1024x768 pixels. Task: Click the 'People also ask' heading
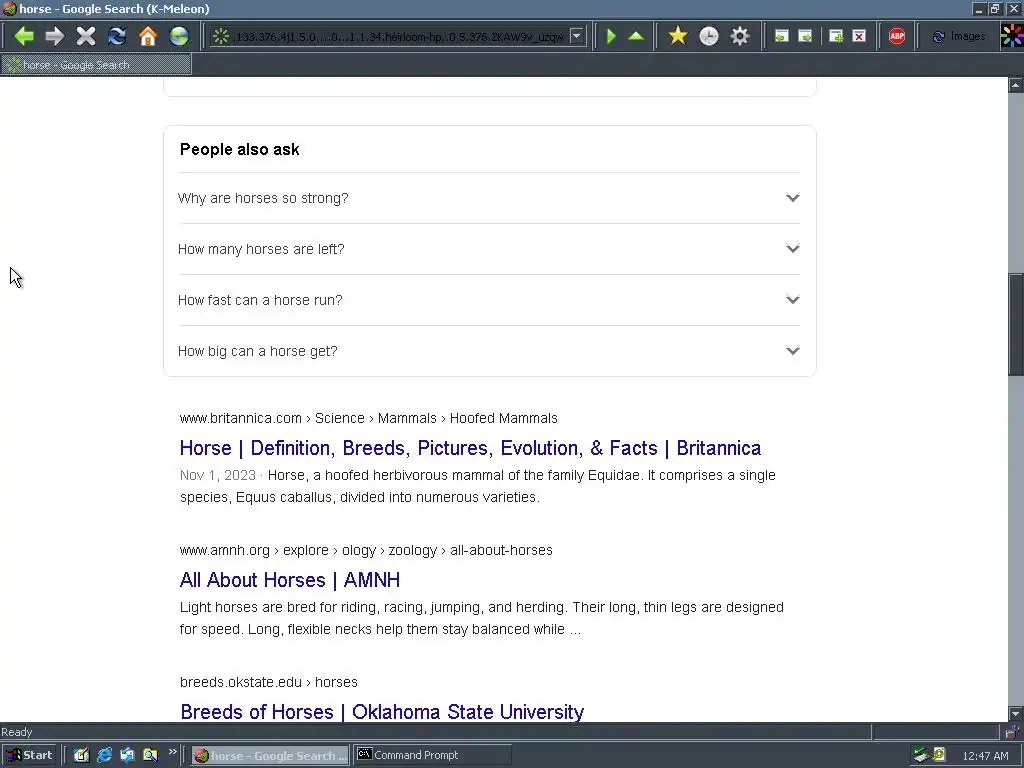click(x=240, y=150)
